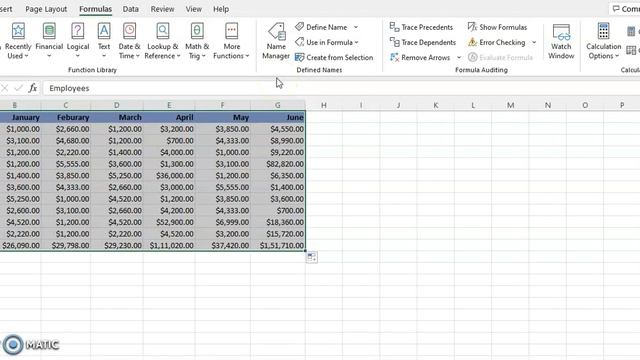
Task: Click the formula bar Cancel X icon
Action: pos(4,88)
